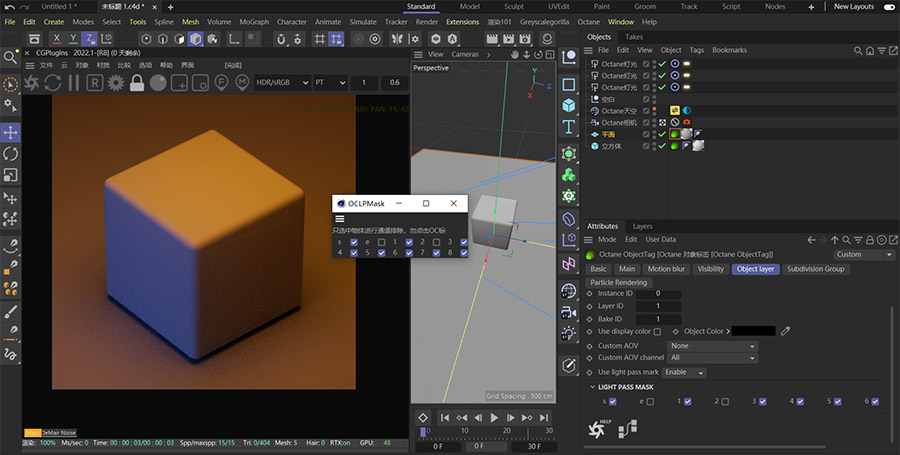Switch to the Takes tab
This screenshot has width=900, height=455.
click(634, 37)
